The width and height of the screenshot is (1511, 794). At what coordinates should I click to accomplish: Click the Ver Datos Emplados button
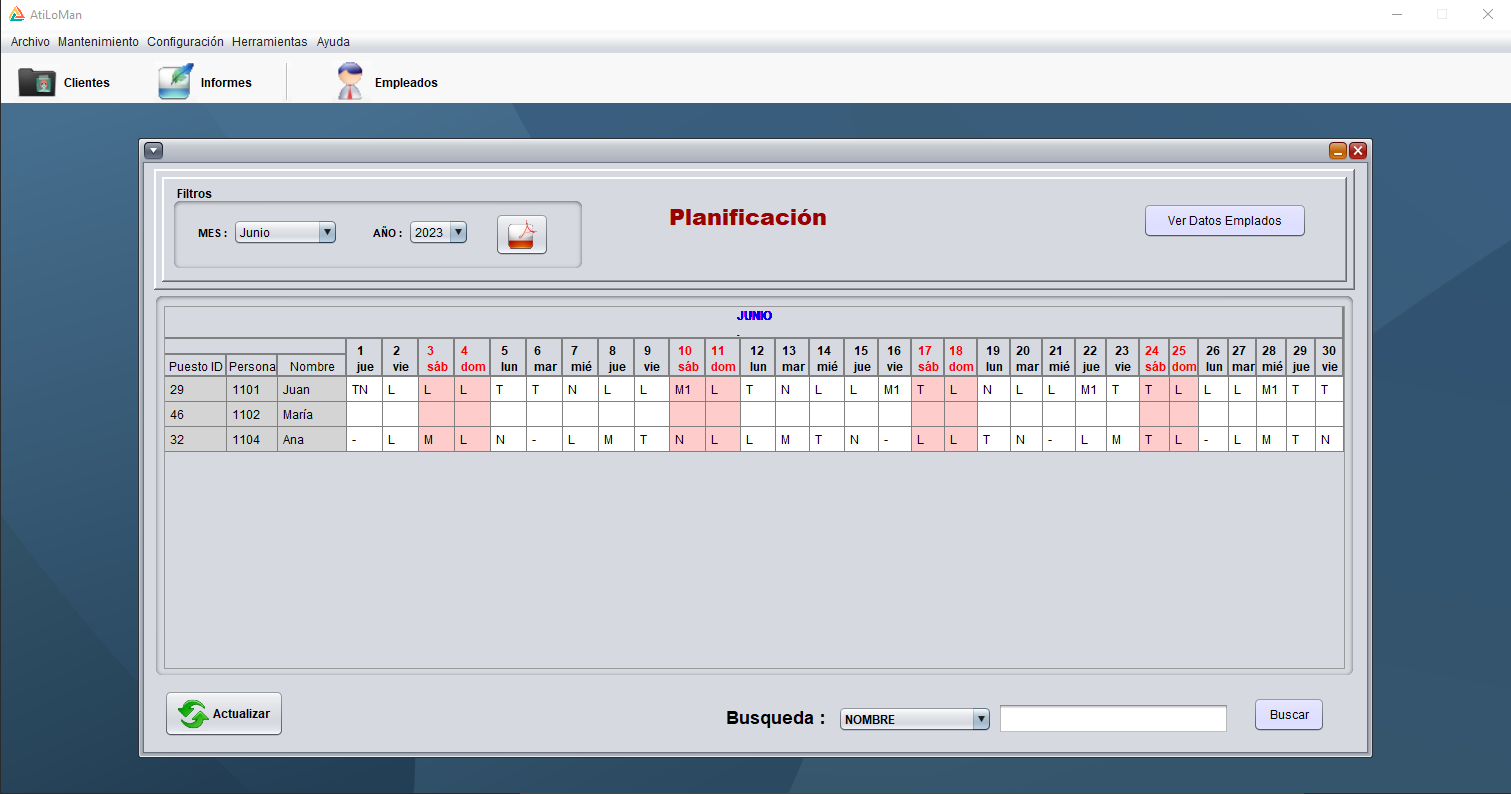click(1224, 220)
